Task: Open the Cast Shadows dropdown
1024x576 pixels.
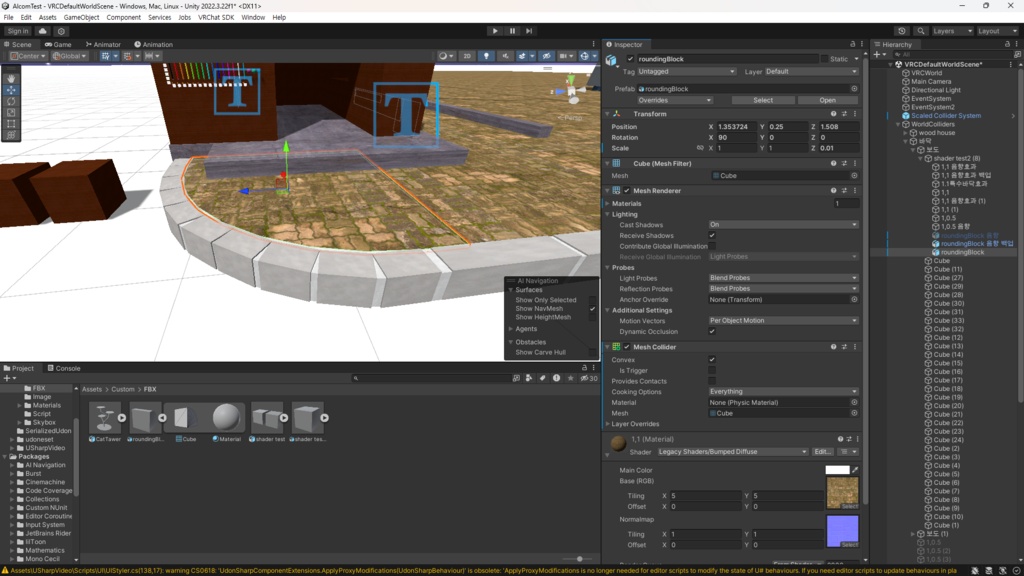Action: coord(783,225)
